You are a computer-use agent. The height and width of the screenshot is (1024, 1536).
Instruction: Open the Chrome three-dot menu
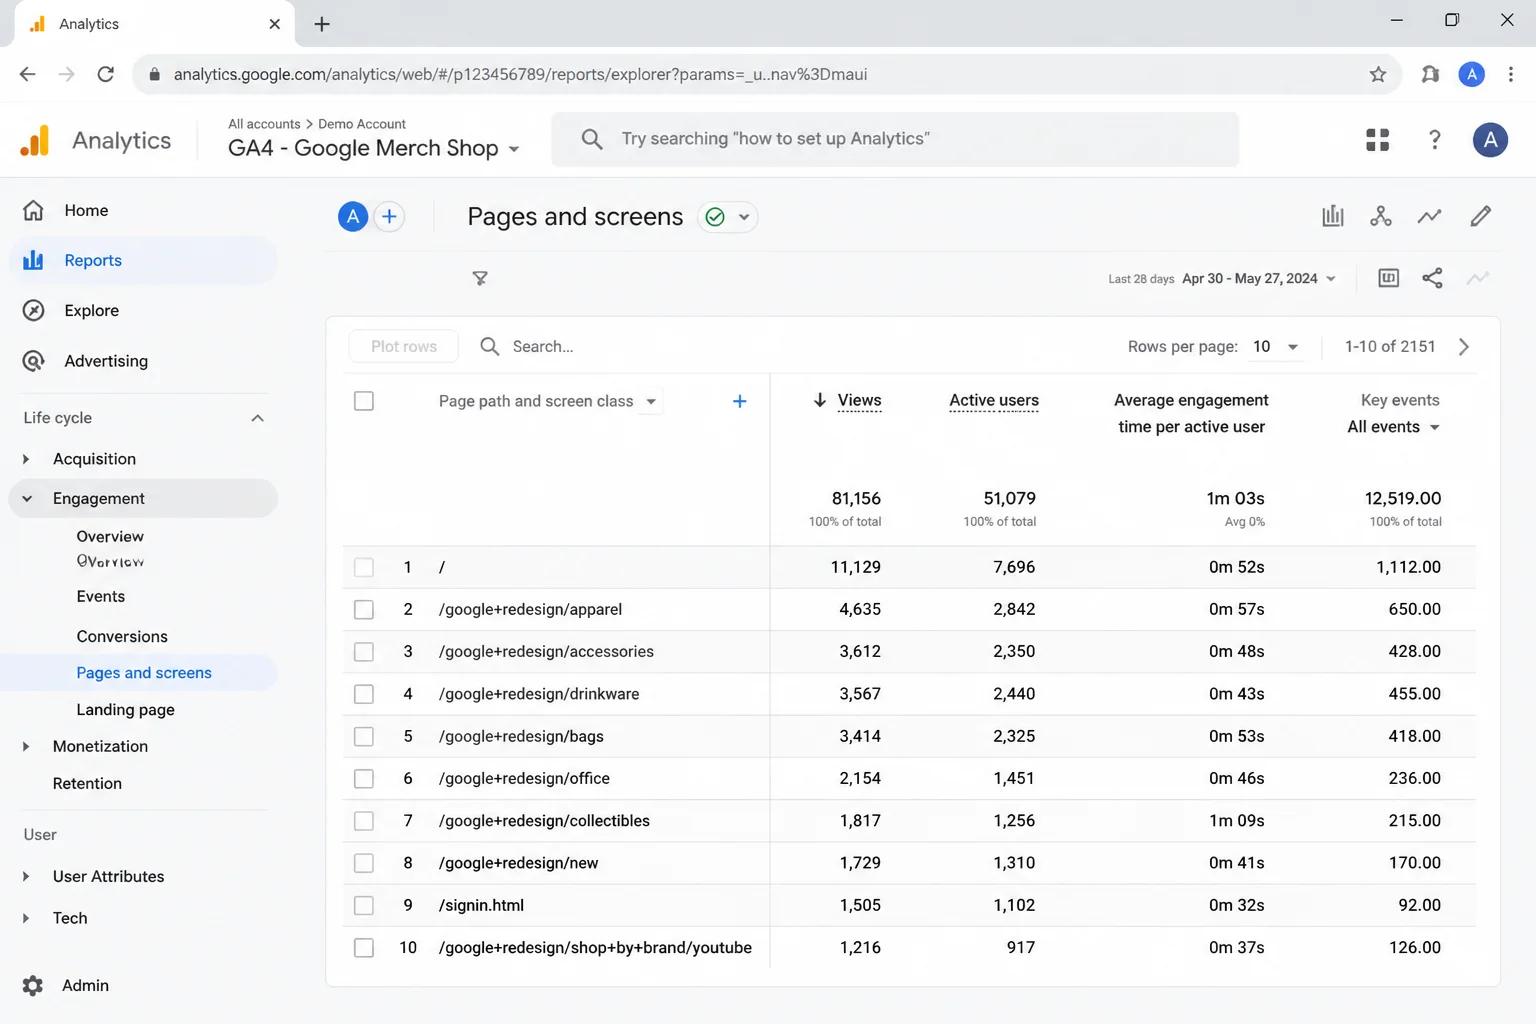click(1511, 74)
